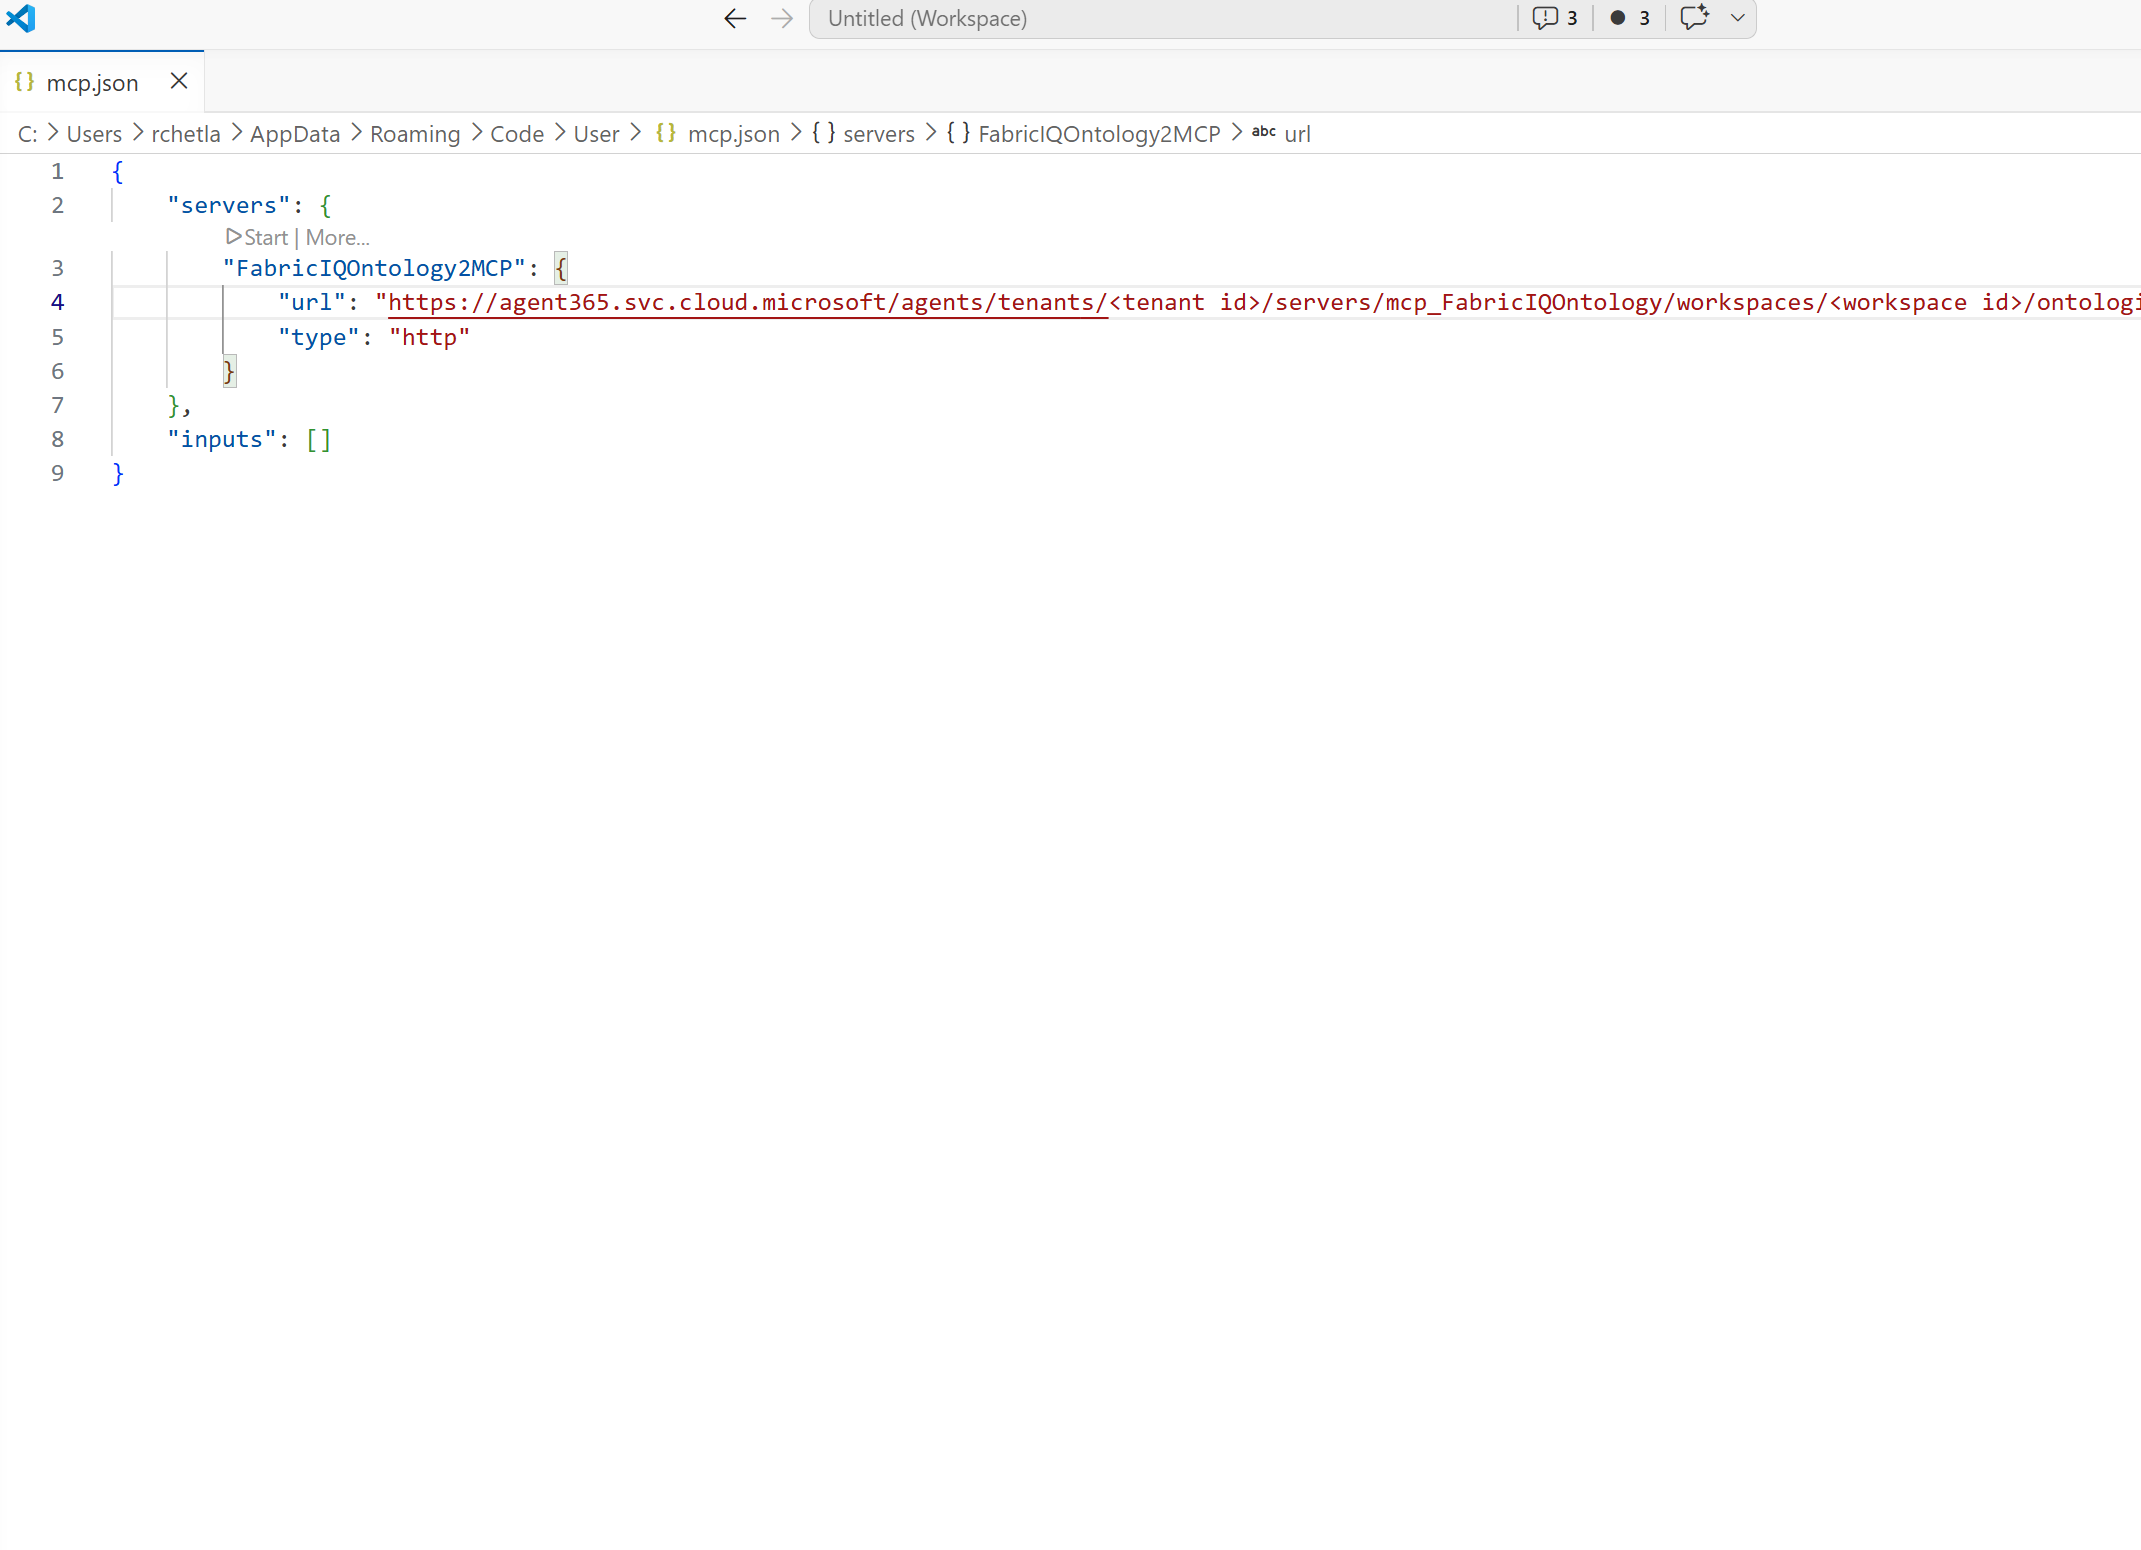This screenshot has height=1550, width=2141.
Task: Click line number 1 in the gutter
Action: tap(57, 171)
